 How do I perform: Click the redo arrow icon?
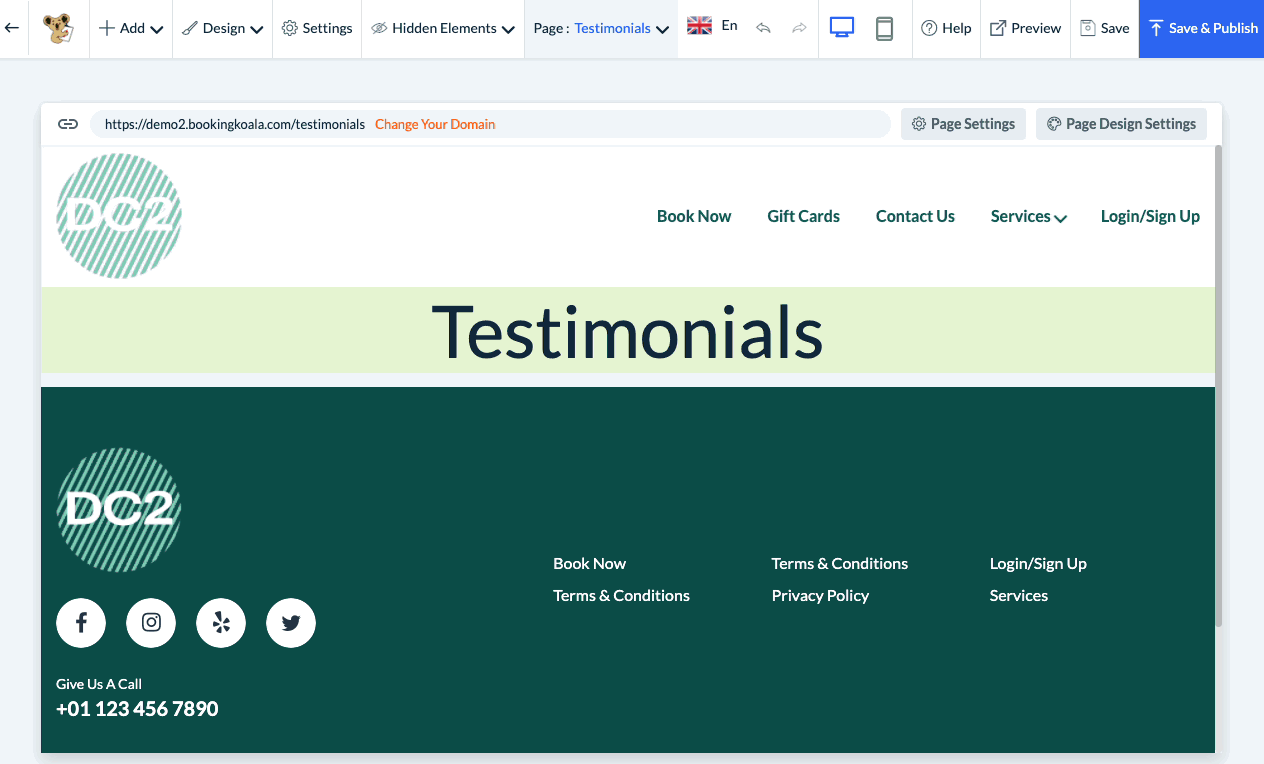click(799, 28)
